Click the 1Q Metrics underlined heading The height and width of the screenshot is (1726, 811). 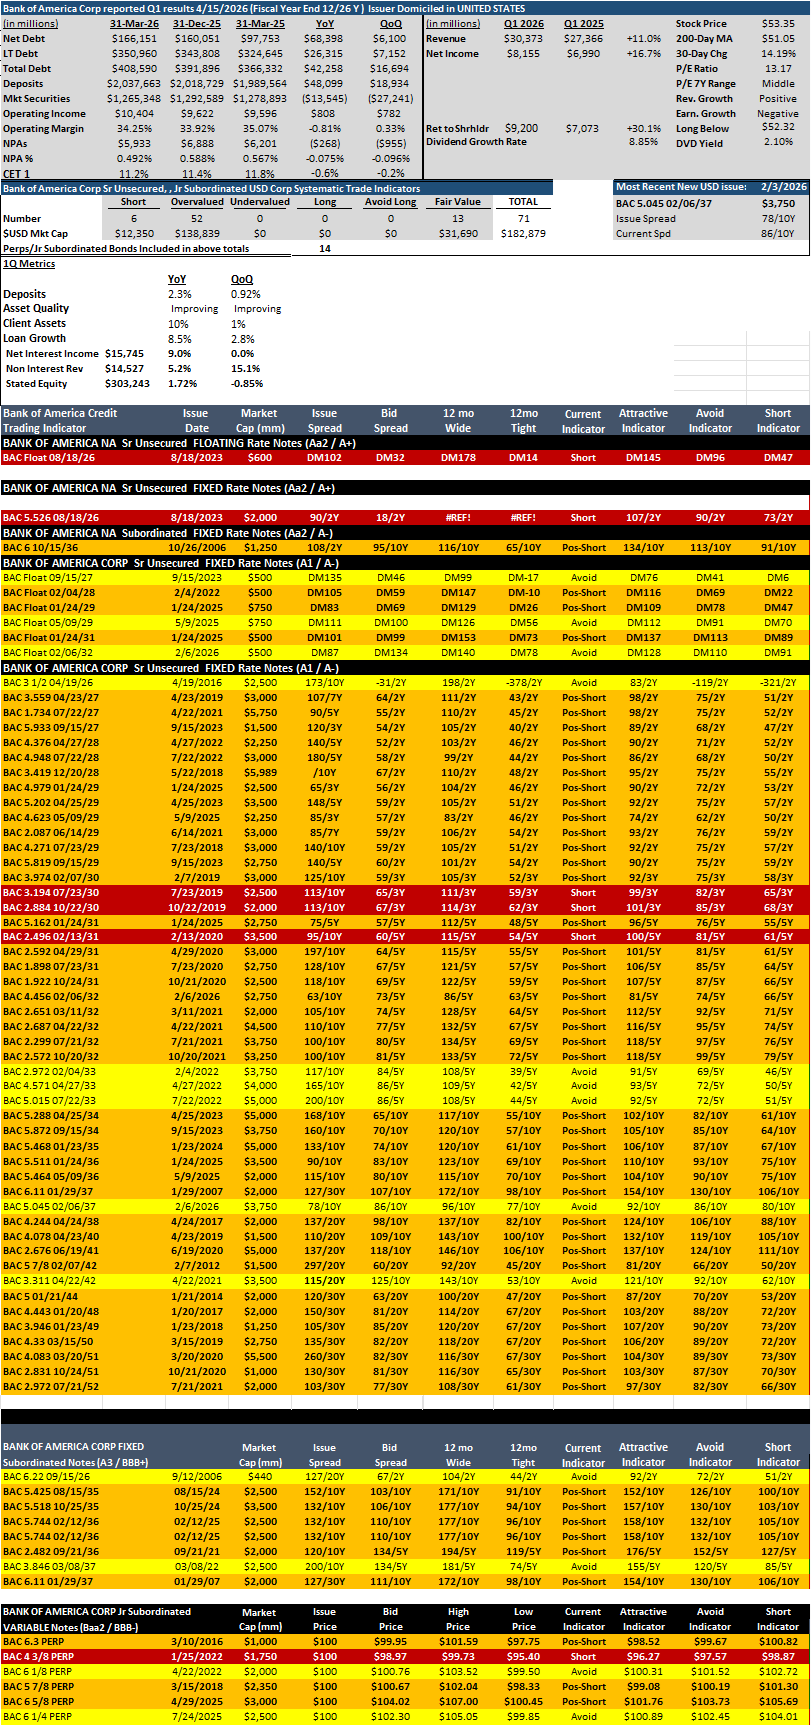(x=29, y=264)
